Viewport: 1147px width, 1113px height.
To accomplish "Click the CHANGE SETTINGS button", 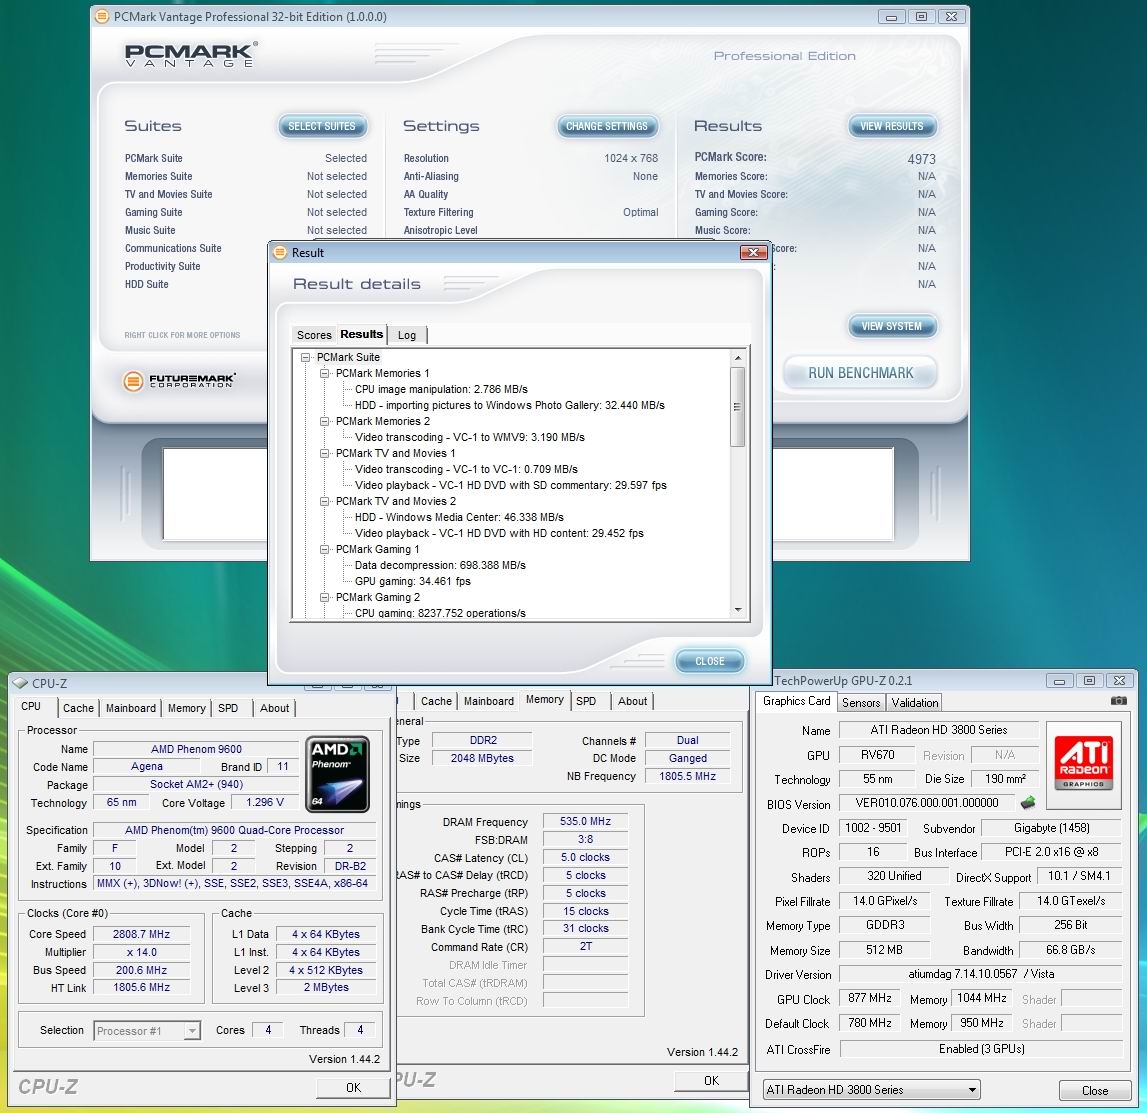I will pyautogui.click(x=607, y=127).
